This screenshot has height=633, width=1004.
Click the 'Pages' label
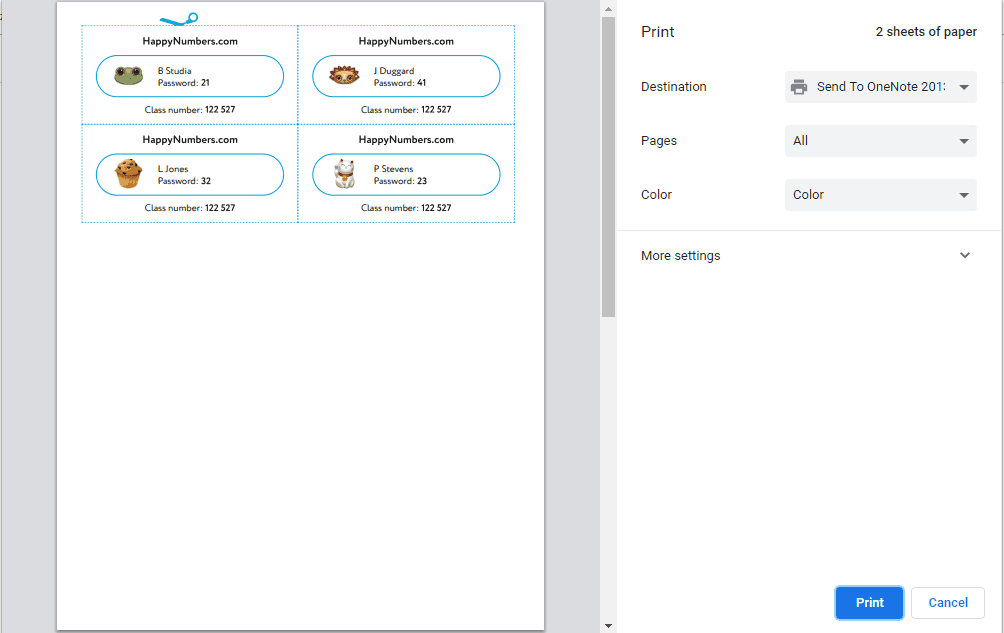659,141
